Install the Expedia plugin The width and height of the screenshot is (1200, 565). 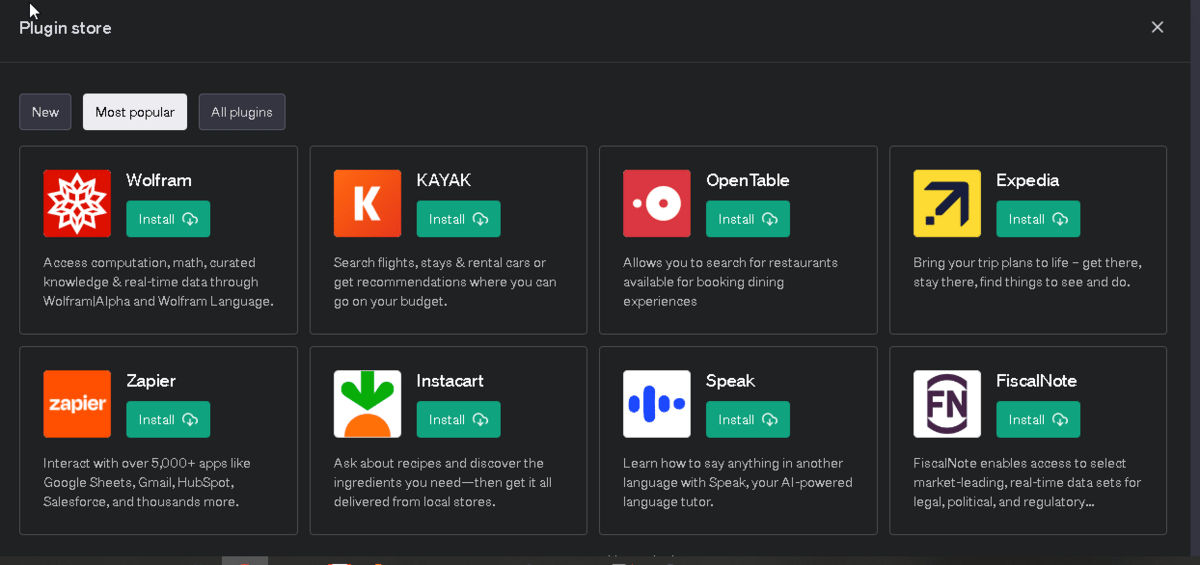1037,219
